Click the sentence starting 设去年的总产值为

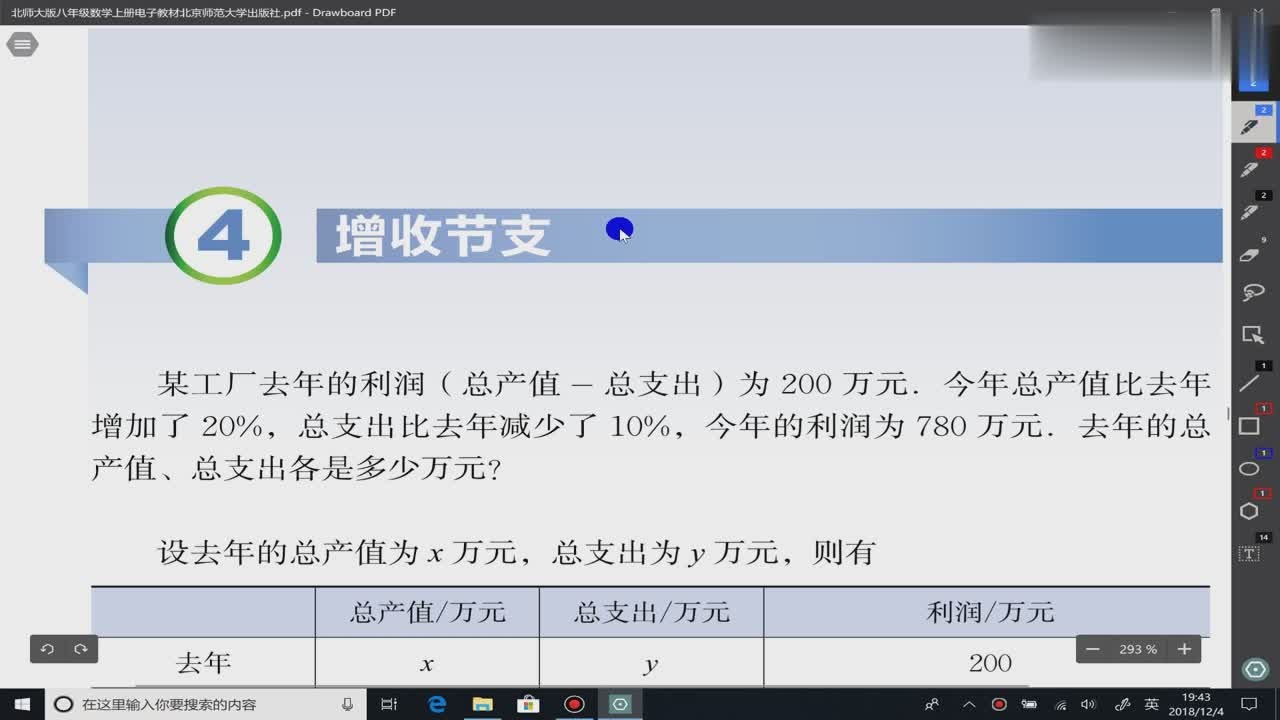pyautogui.click(x=517, y=553)
